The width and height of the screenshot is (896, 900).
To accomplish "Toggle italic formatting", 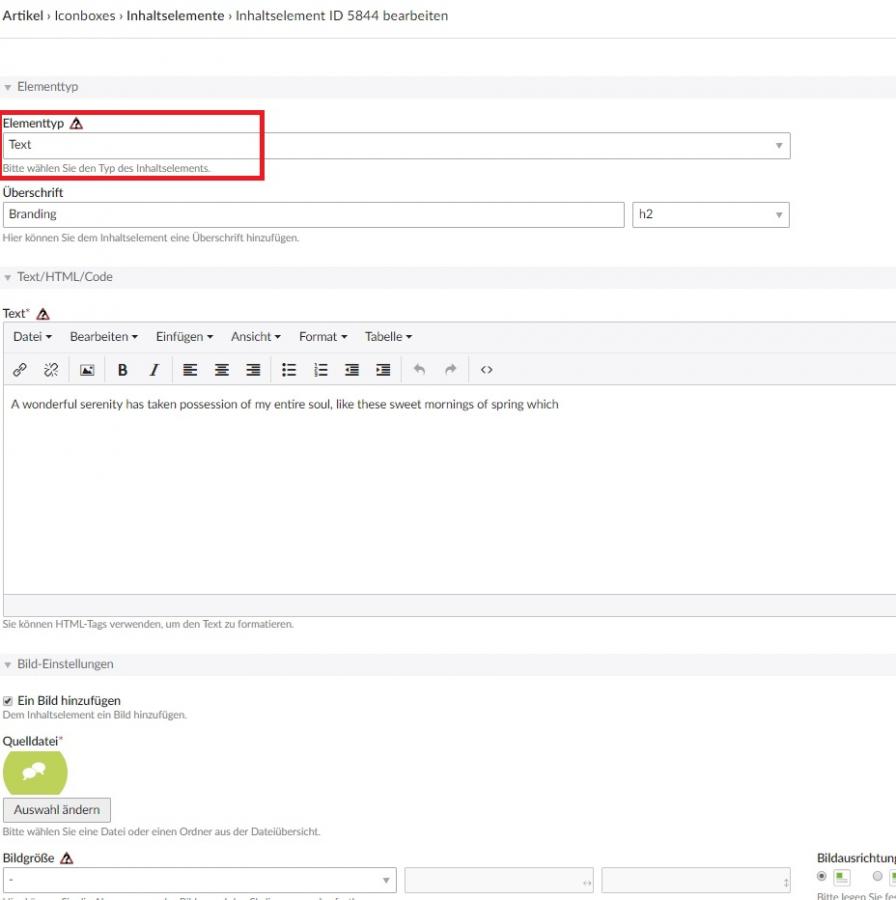I will [x=154, y=370].
